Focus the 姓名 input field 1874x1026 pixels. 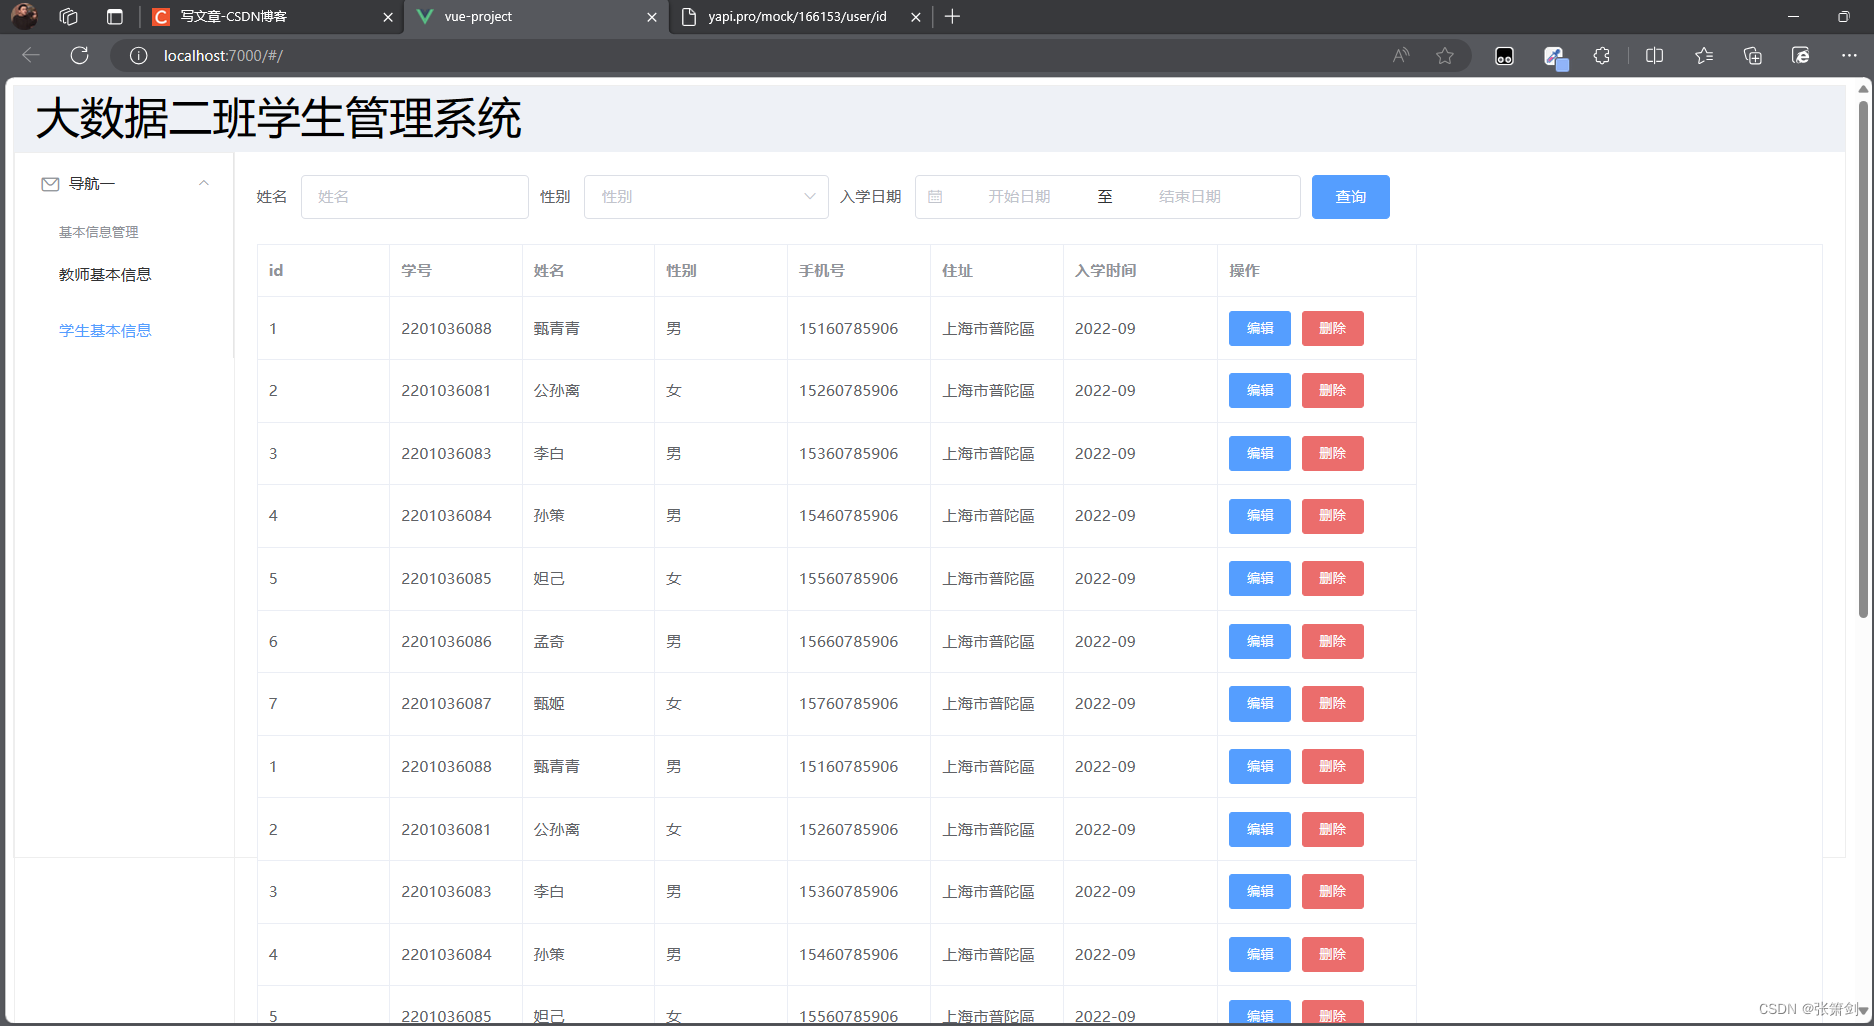coord(414,197)
